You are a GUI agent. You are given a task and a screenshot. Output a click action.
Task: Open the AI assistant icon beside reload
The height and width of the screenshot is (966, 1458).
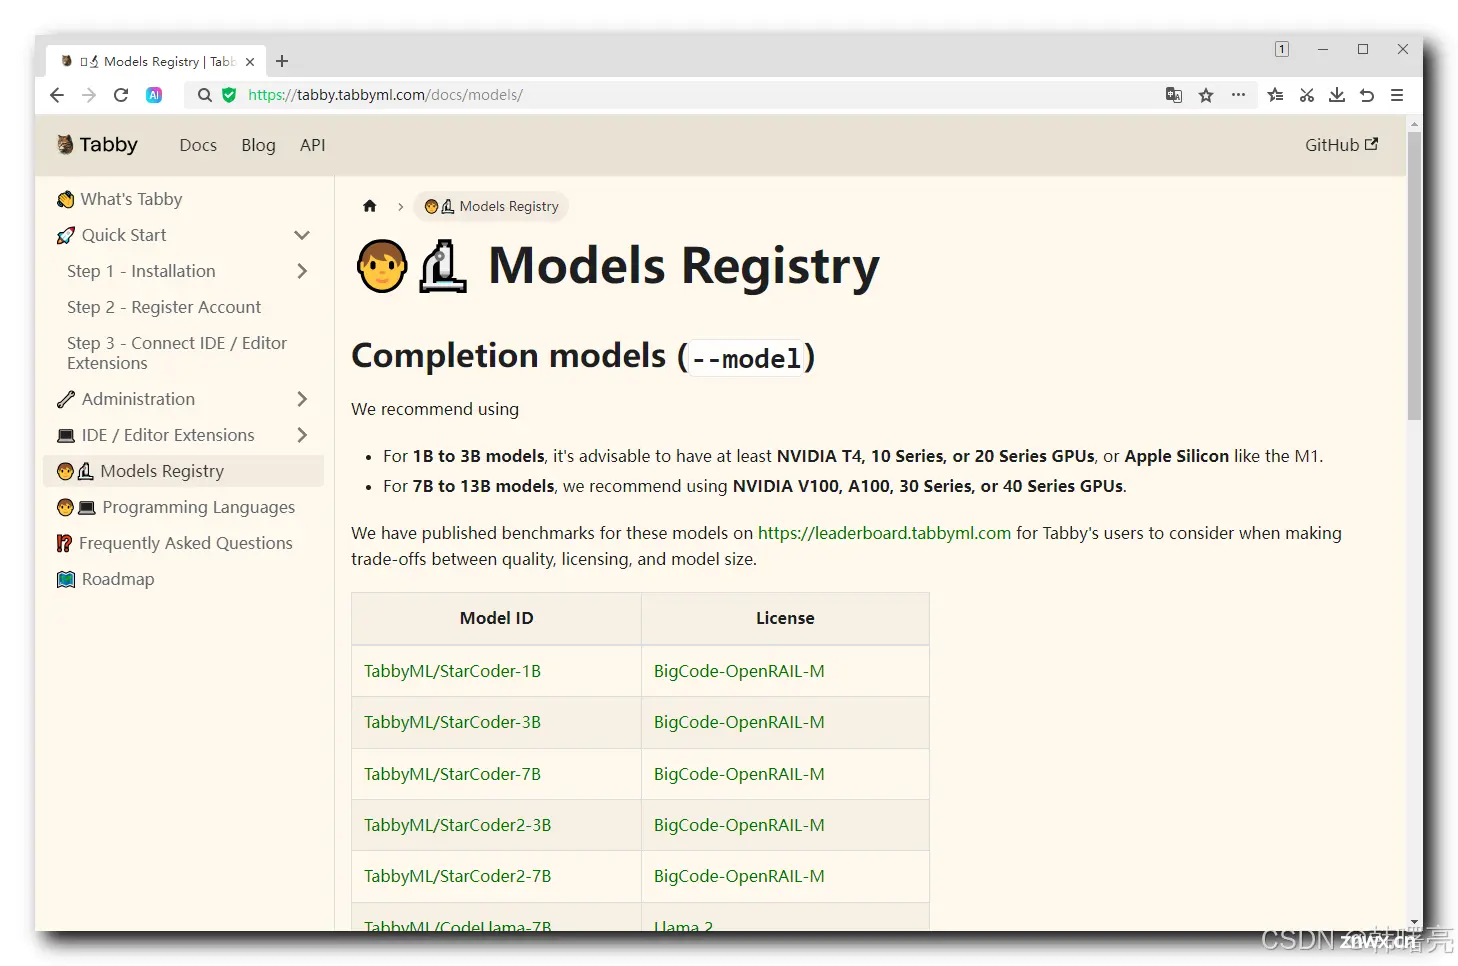[x=154, y=95]
